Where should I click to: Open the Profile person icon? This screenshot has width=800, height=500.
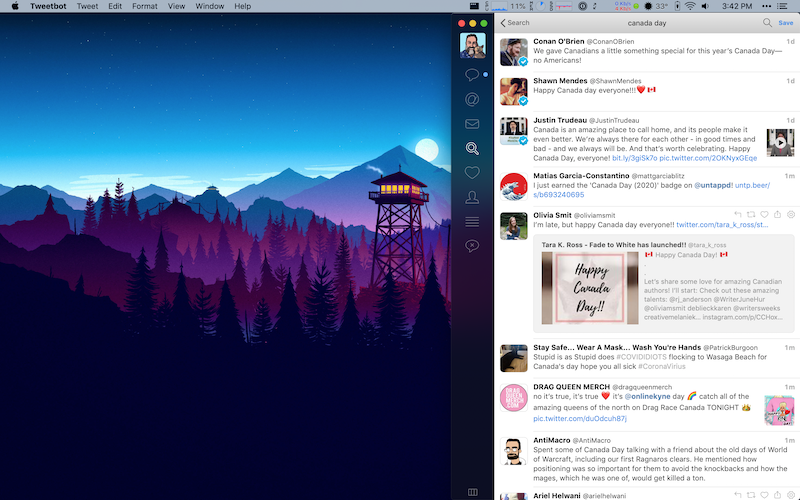coord(472,197)
